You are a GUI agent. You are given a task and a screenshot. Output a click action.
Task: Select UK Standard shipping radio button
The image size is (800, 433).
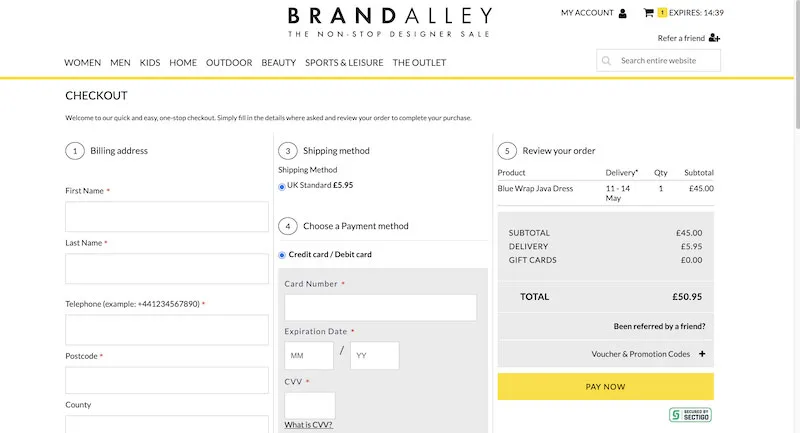[282, 187]
